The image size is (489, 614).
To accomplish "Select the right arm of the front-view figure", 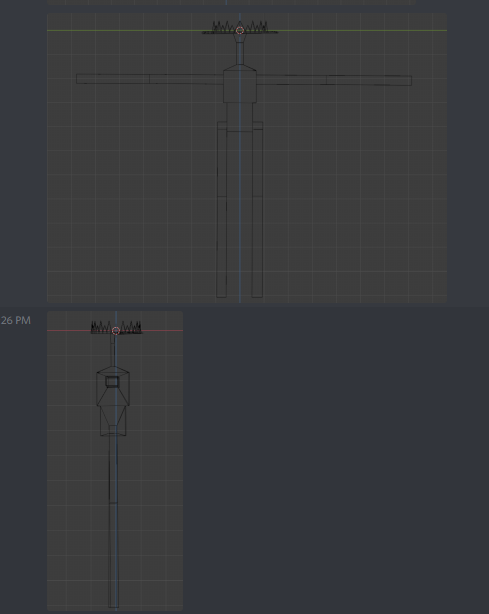I will [334, 80].
